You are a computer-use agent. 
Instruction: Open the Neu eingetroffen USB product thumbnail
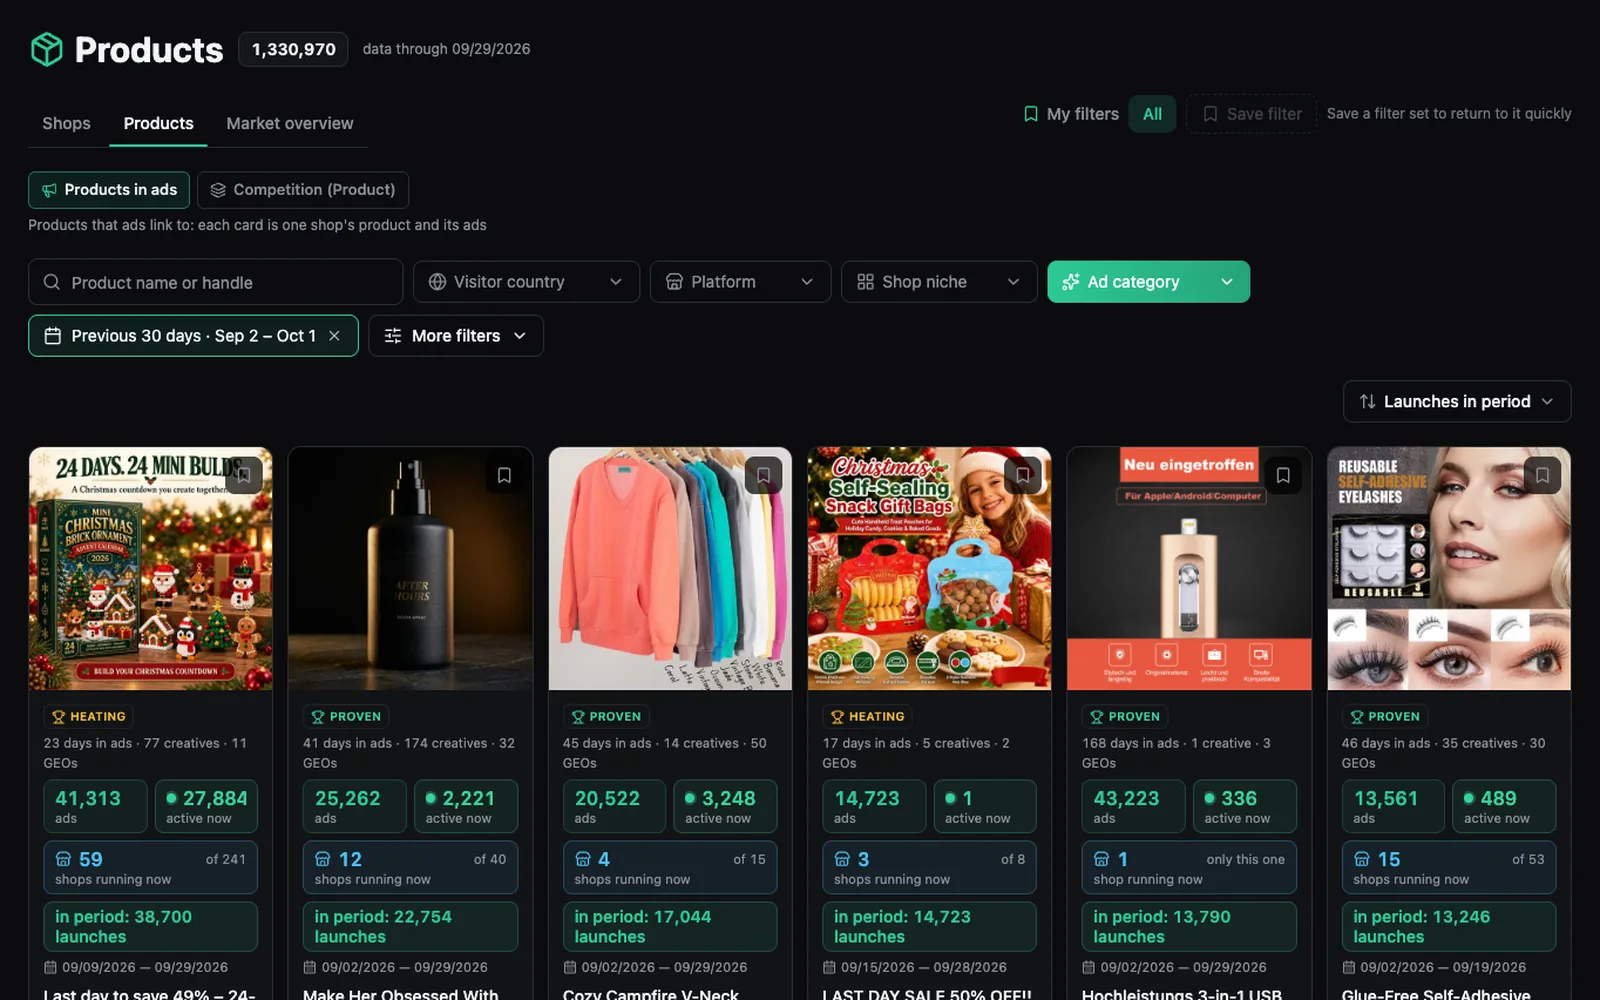click(1189, 568)
